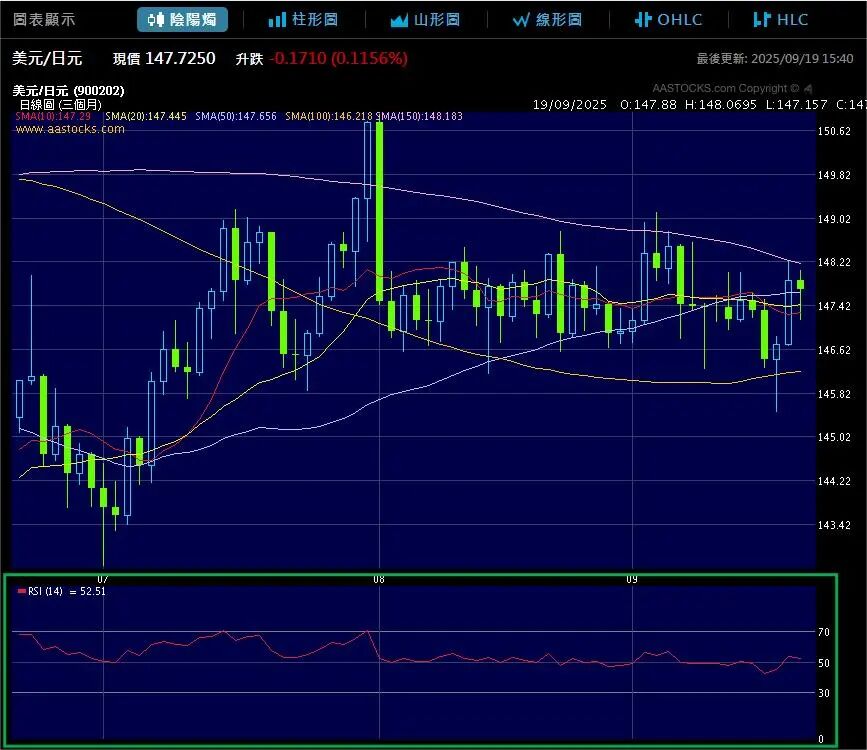The width and height of the screenshot is (867, 750).
Task: Click the 日線圖 (三個月) period label
Action: (61, 105)
